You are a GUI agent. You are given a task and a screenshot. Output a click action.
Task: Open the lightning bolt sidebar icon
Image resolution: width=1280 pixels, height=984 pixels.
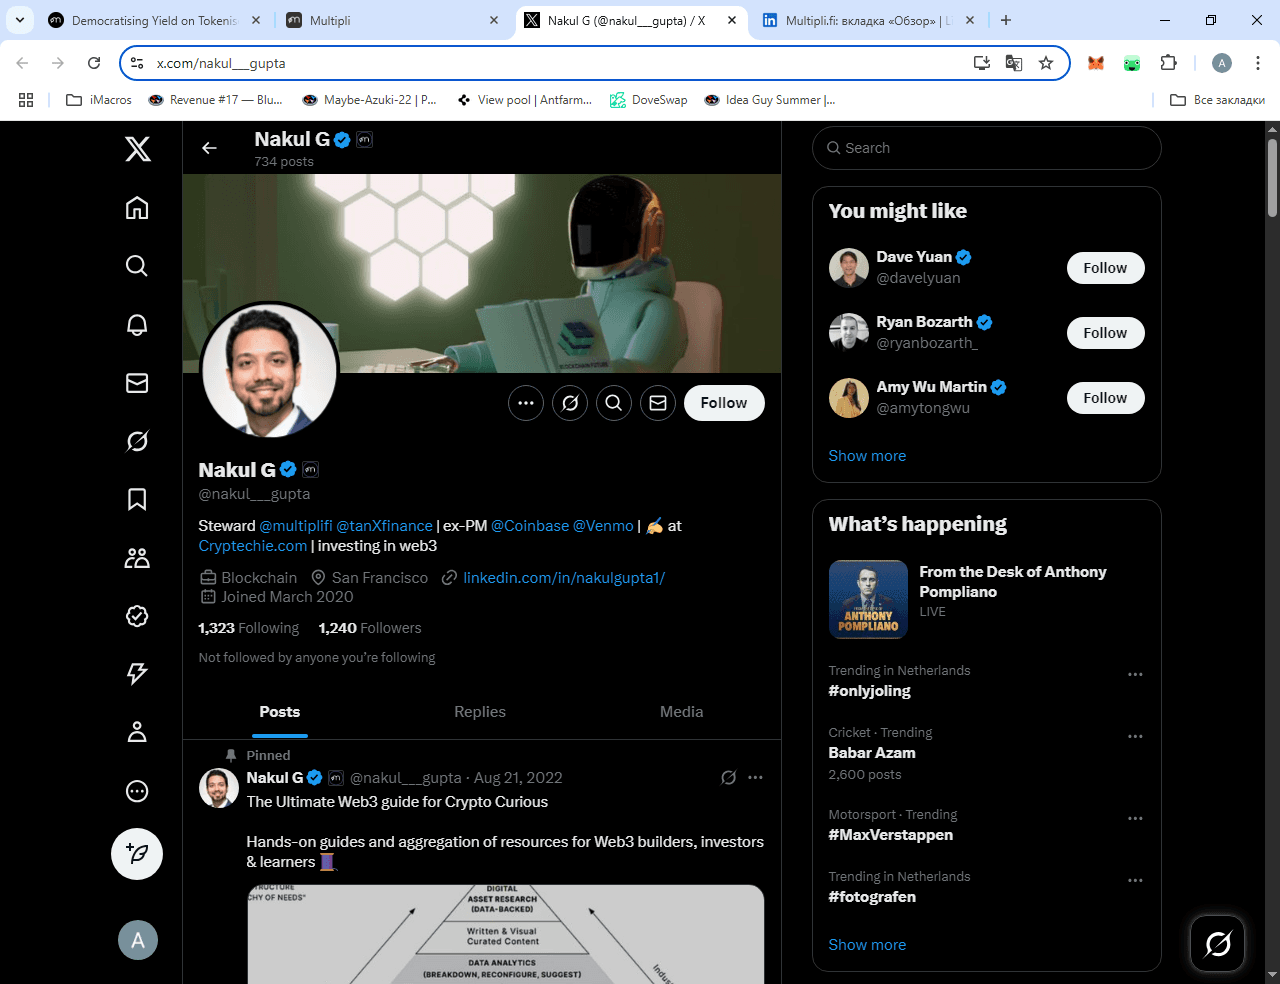pos(137,674)
